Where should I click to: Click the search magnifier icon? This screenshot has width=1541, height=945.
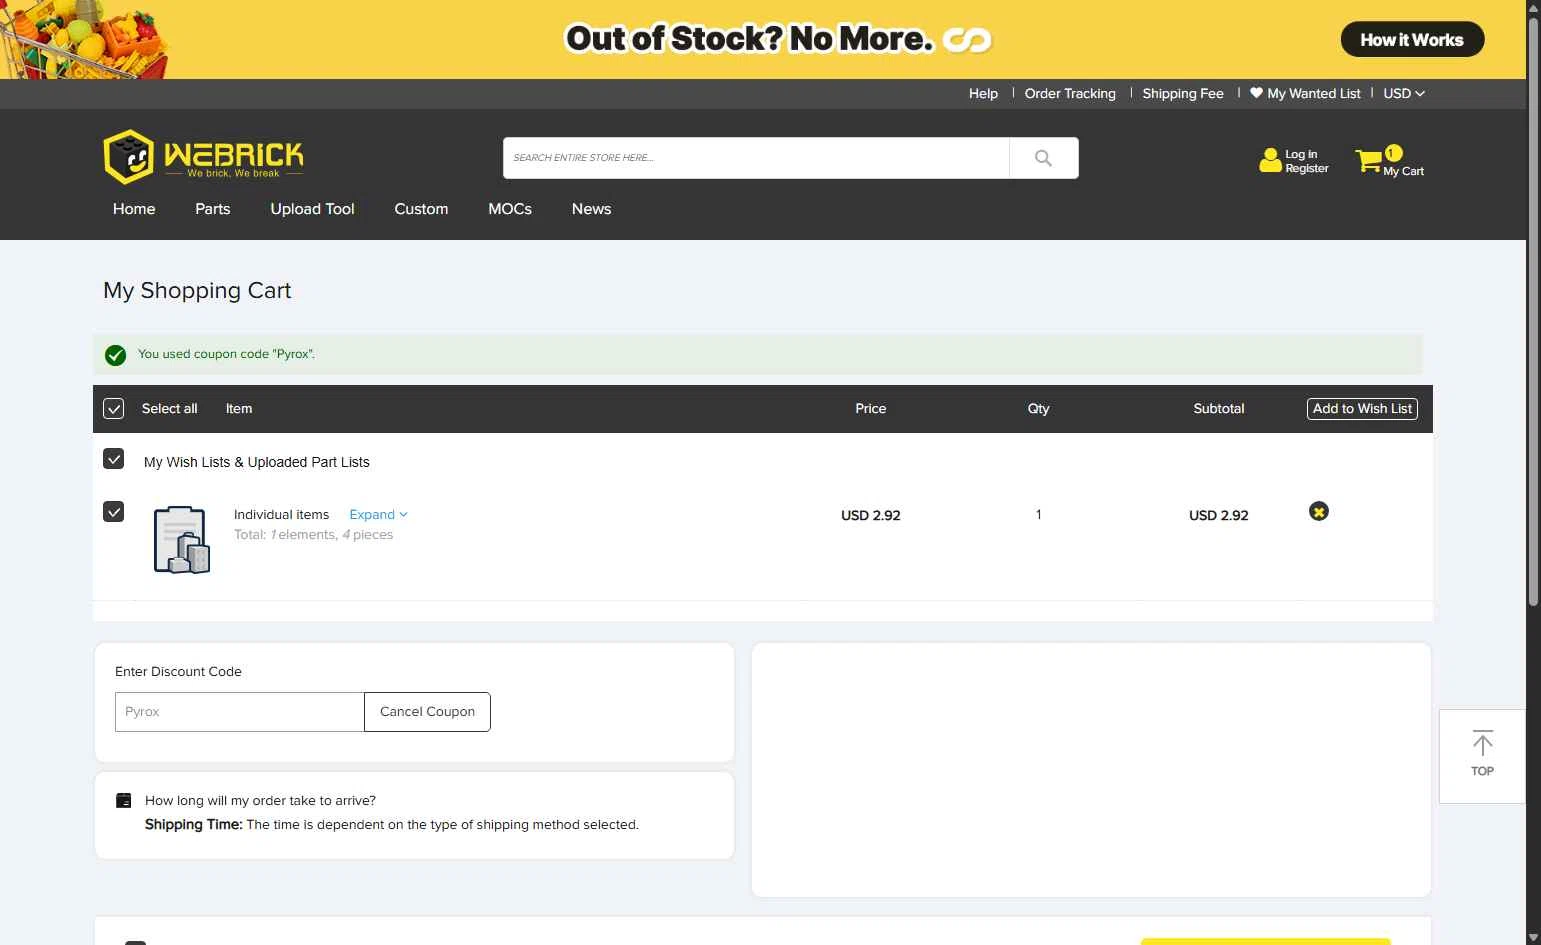point(1043,158)
